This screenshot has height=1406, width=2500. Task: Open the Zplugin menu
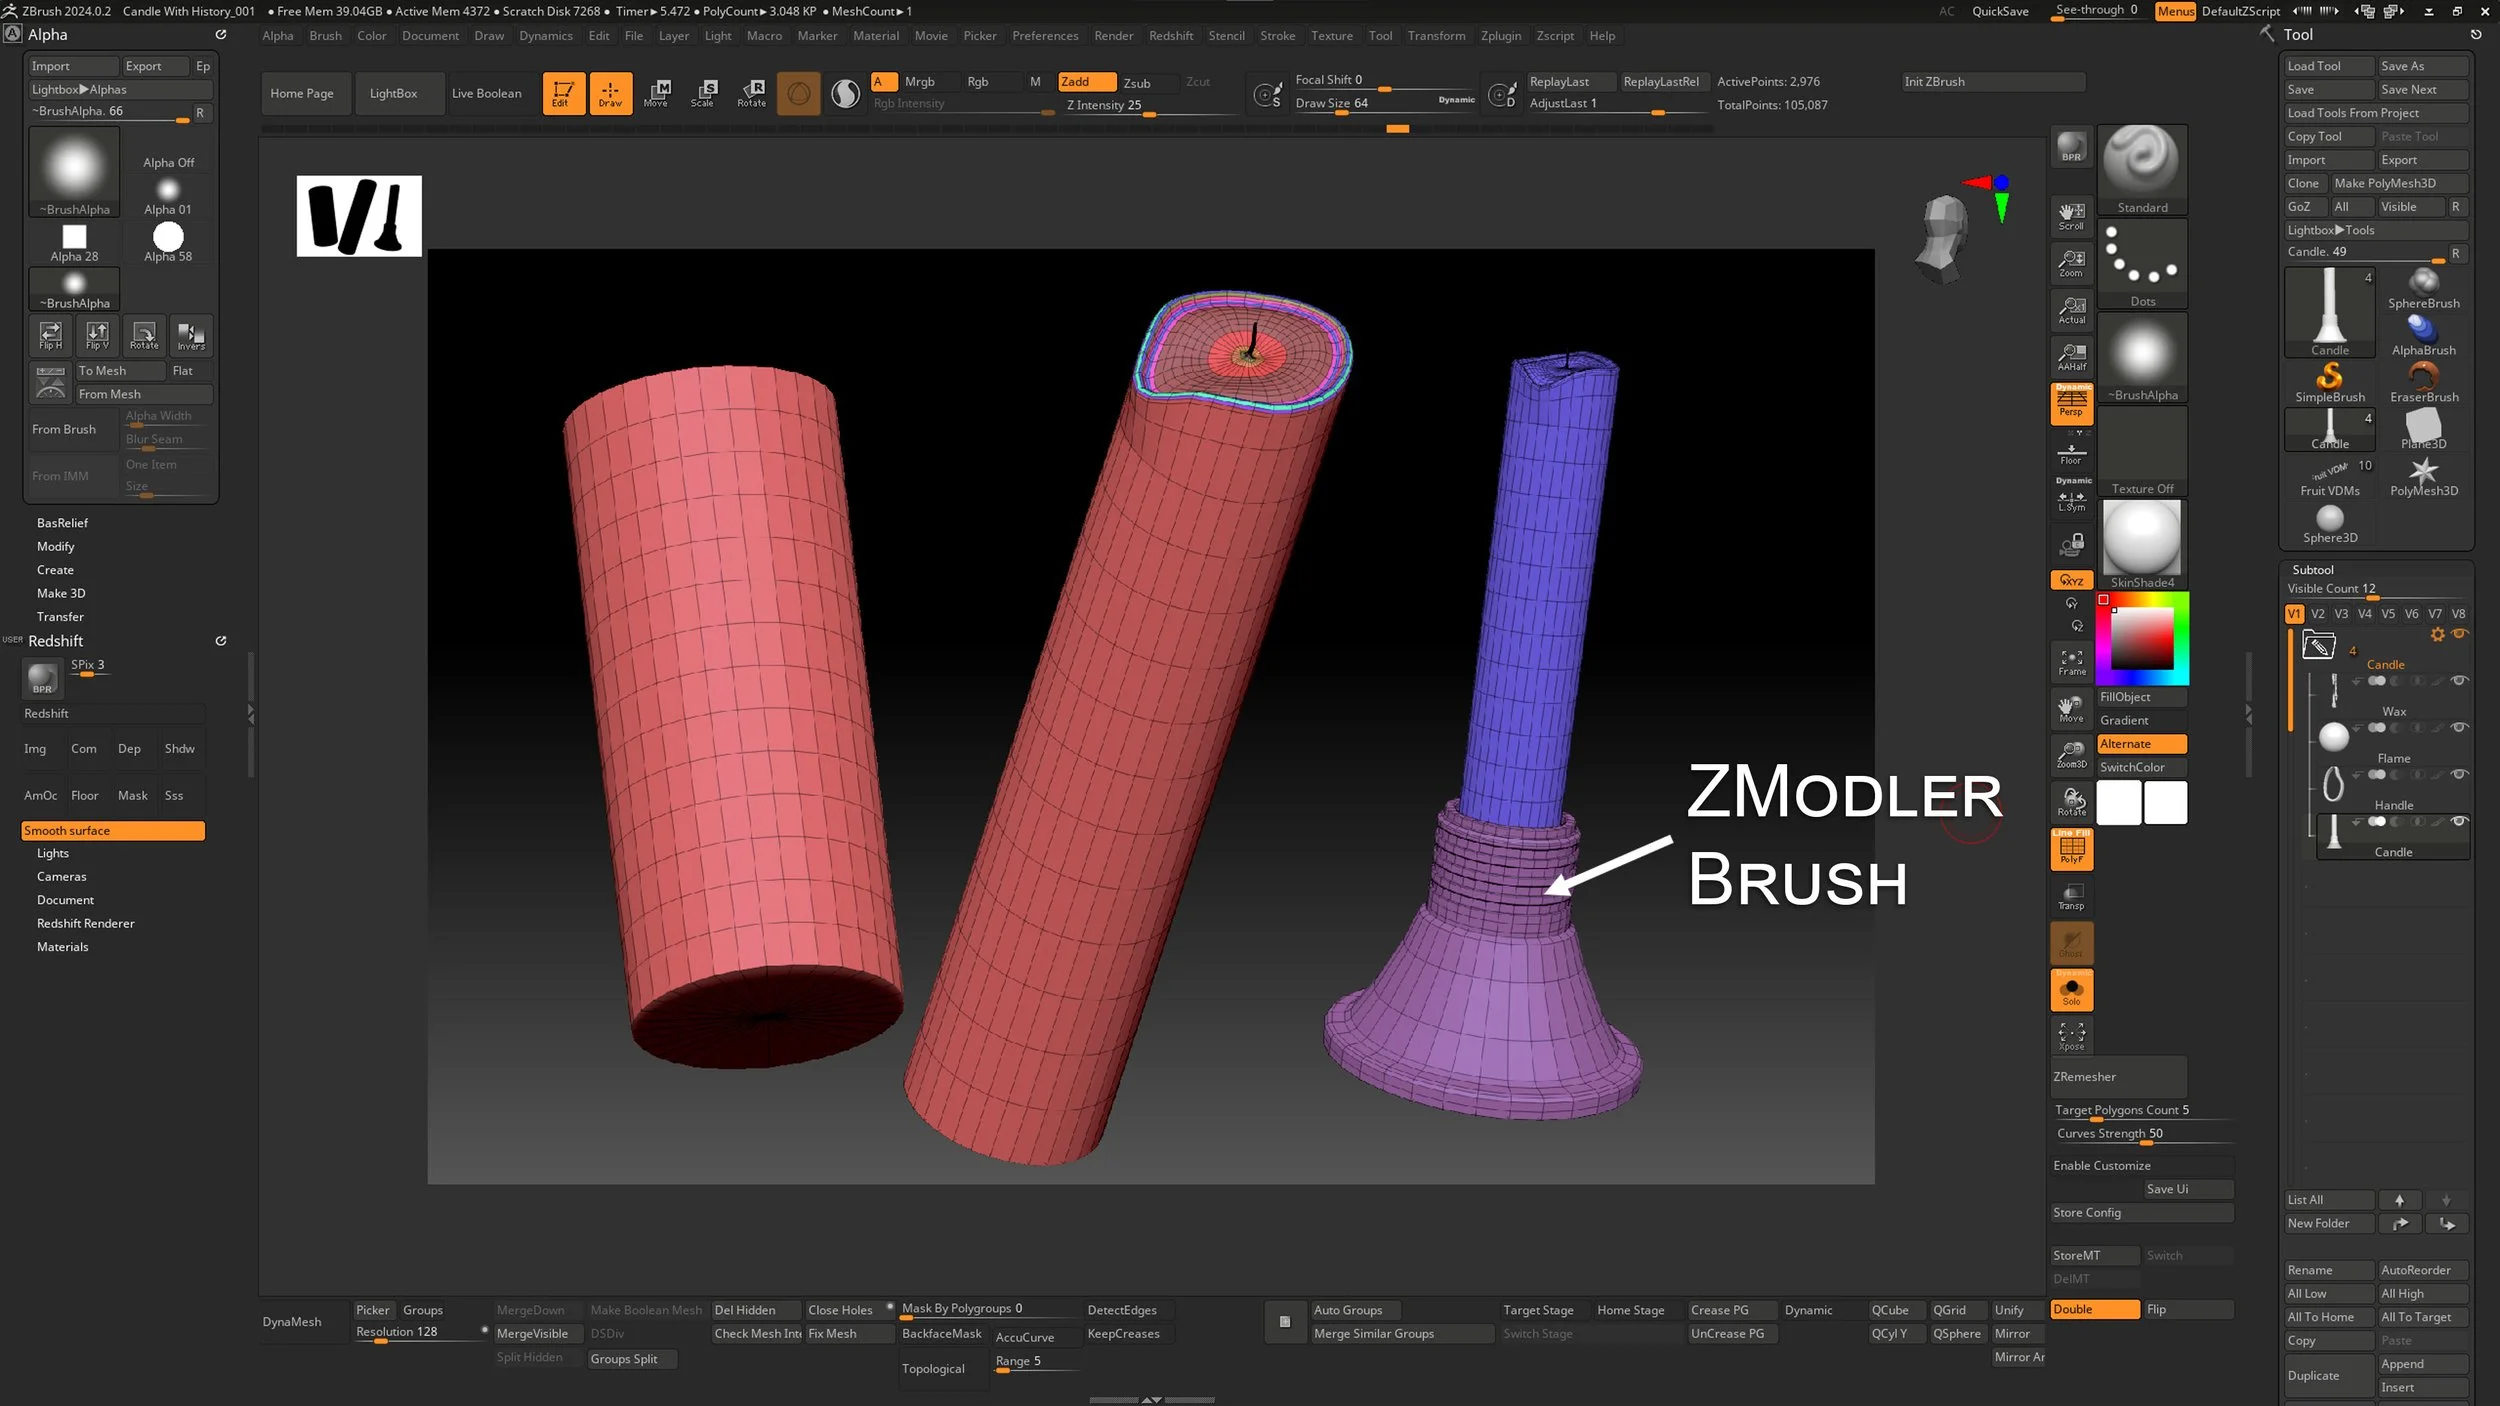point(1500,36)
